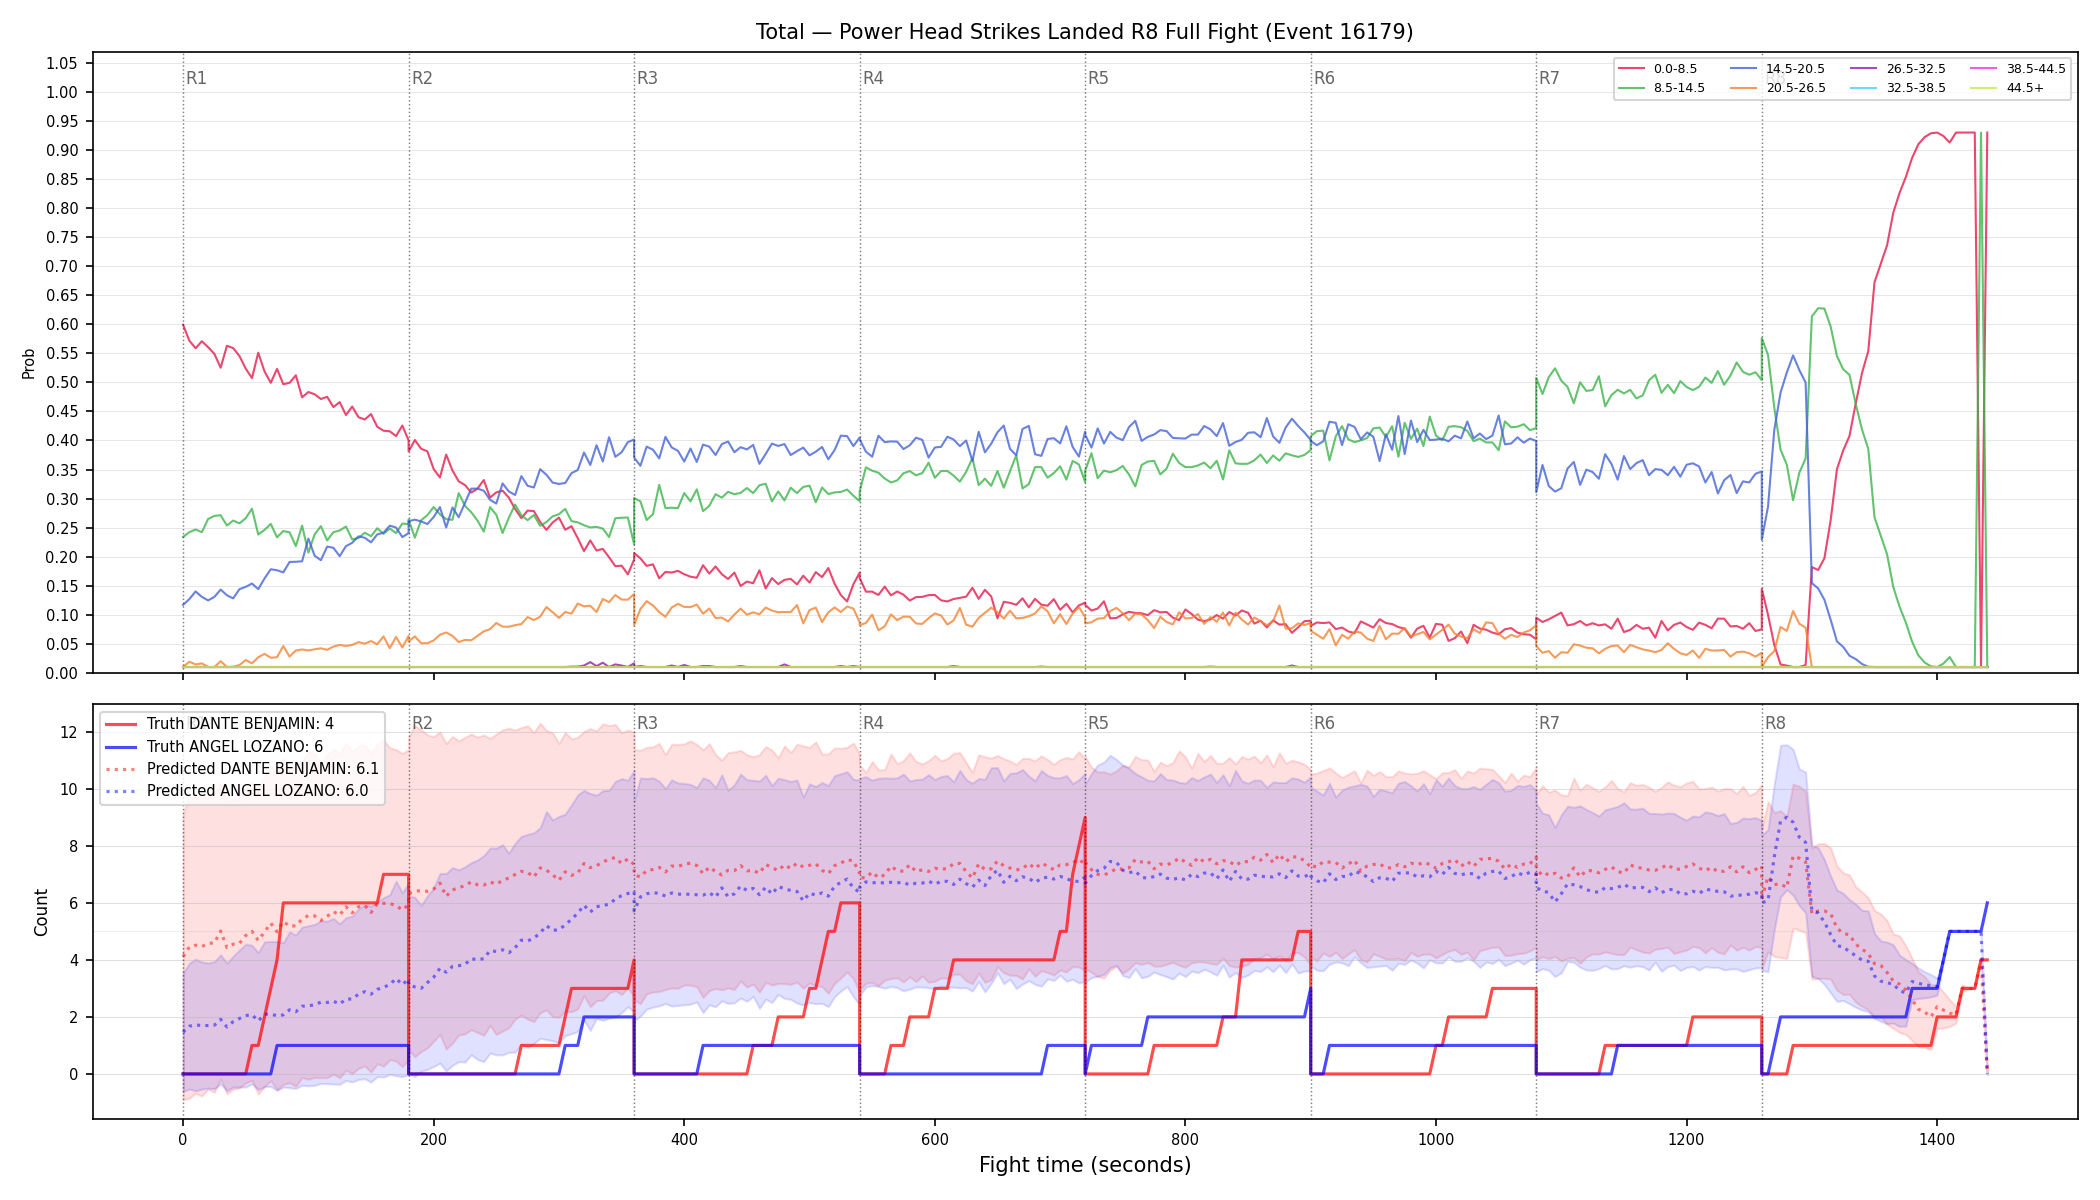Click the R4 round marker in top chart

873,78
